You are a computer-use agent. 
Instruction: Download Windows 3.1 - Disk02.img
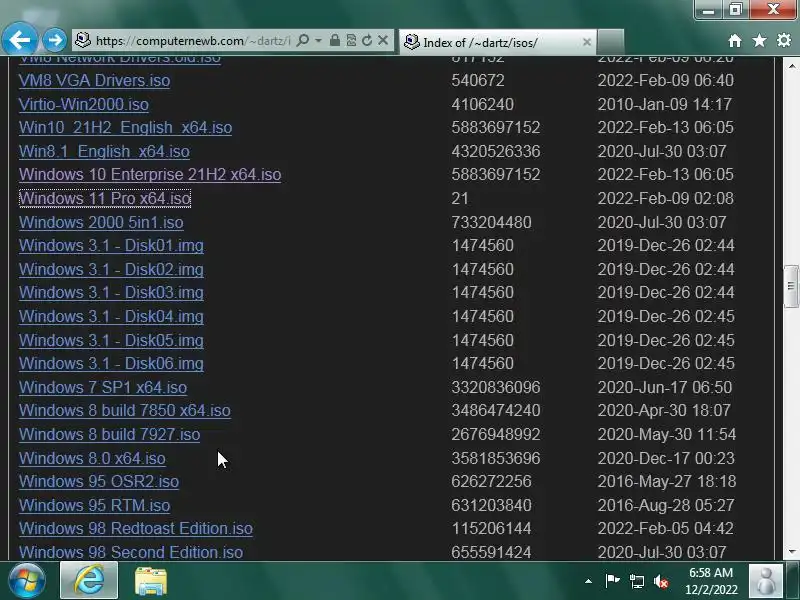coord(111,269)
